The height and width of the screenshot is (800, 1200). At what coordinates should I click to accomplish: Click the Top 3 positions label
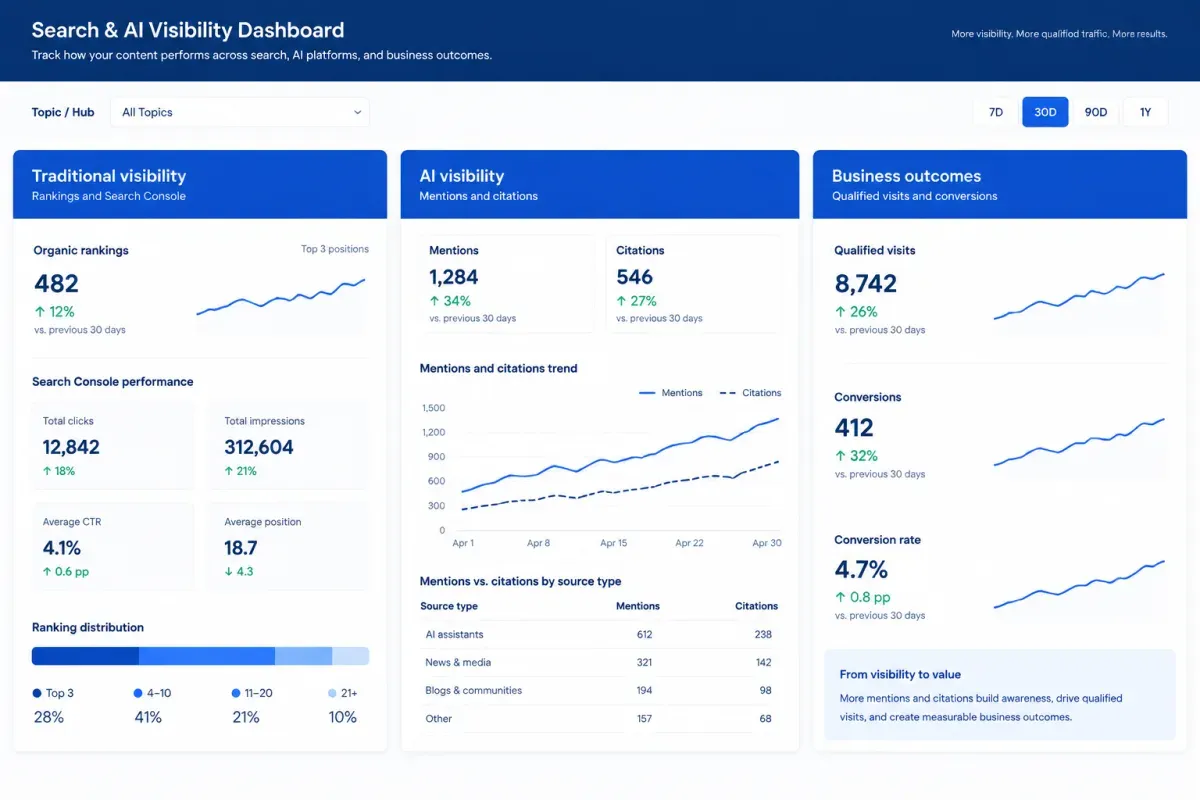pyautogui.click(x=335, y=249)
